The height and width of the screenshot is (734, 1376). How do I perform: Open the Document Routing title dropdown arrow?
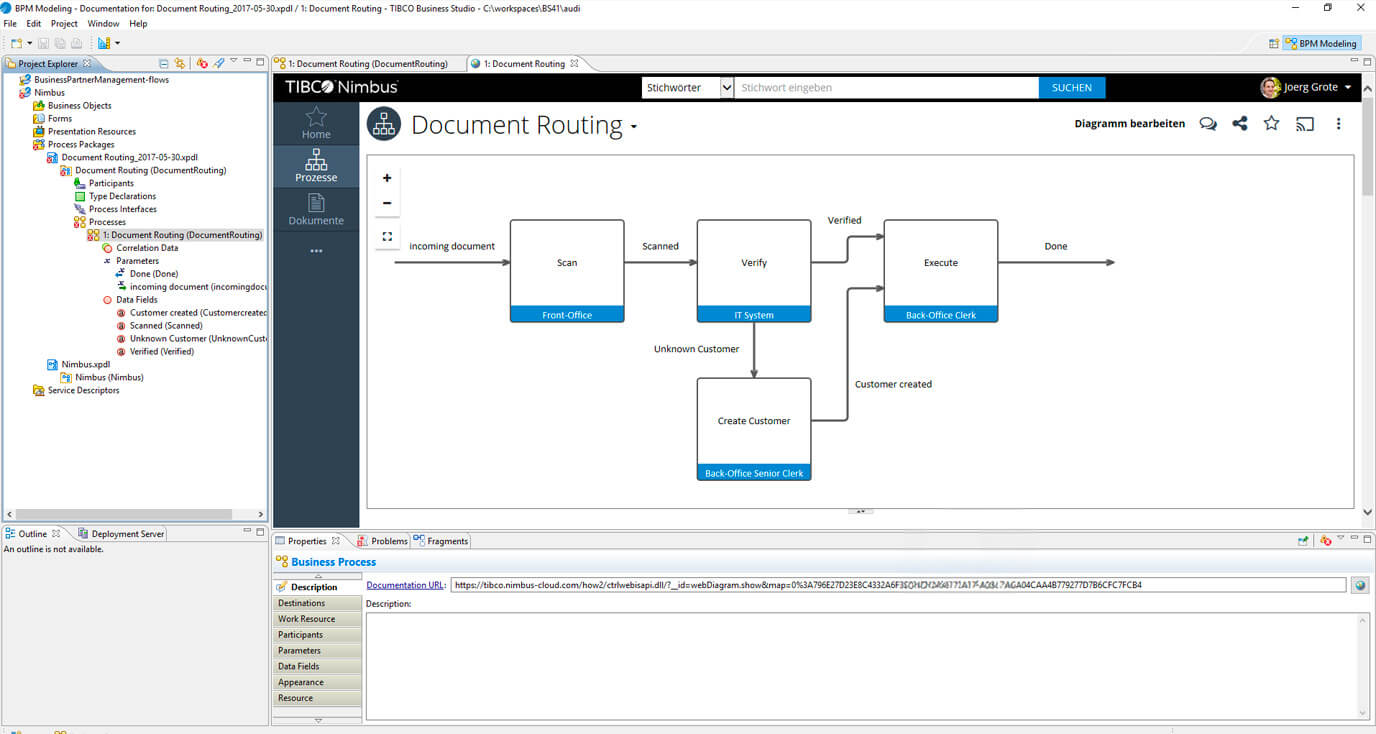[633, 128]
